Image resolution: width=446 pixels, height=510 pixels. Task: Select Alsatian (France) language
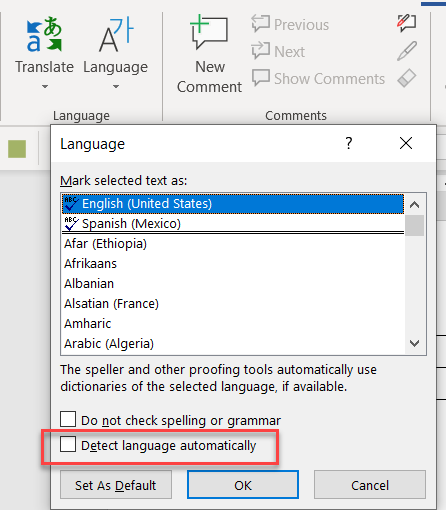click(x=233, y=304)
